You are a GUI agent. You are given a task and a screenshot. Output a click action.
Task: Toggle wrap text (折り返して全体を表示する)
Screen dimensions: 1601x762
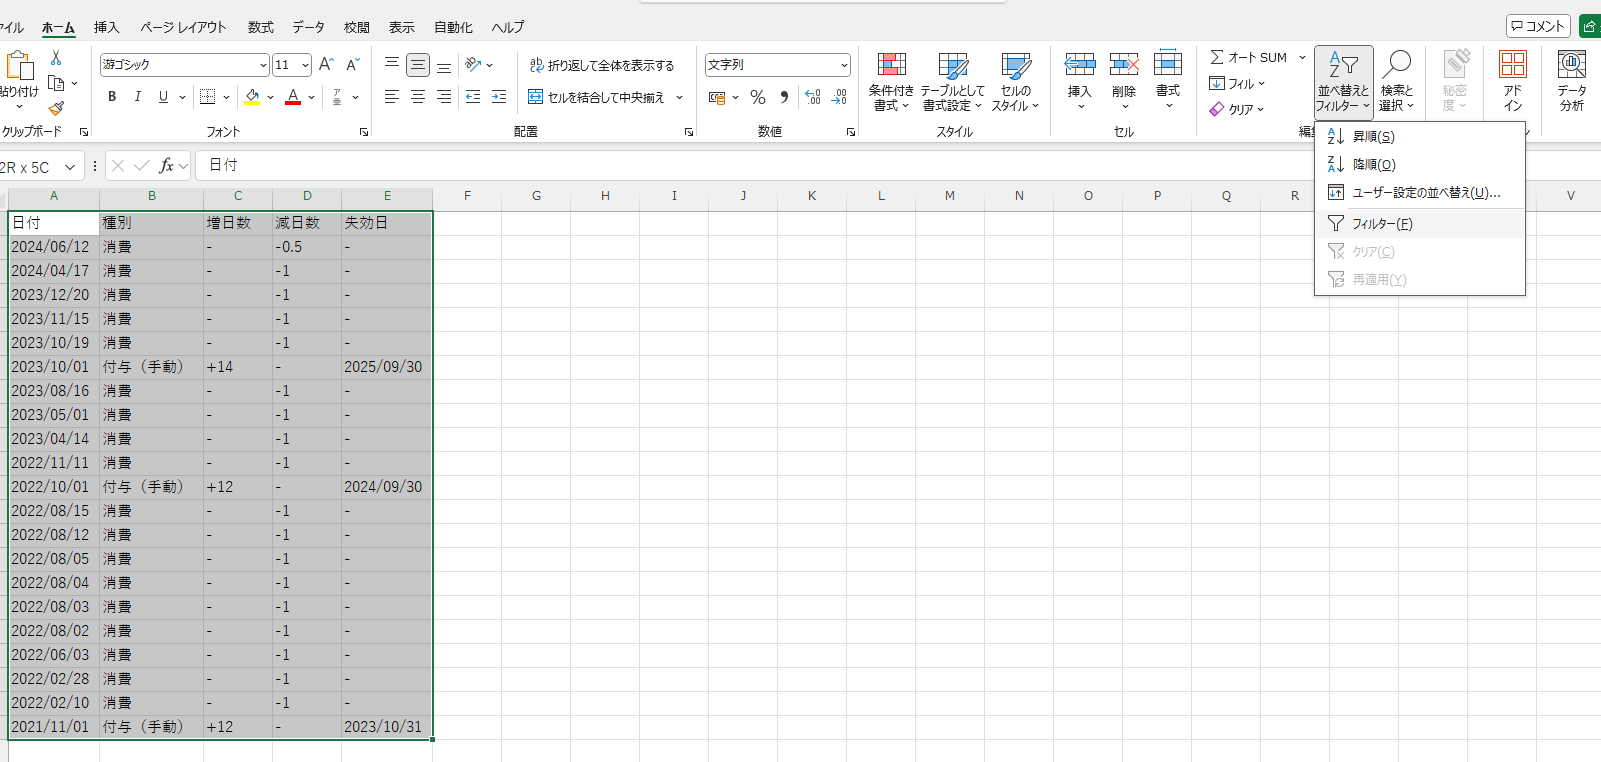(602, 65)
